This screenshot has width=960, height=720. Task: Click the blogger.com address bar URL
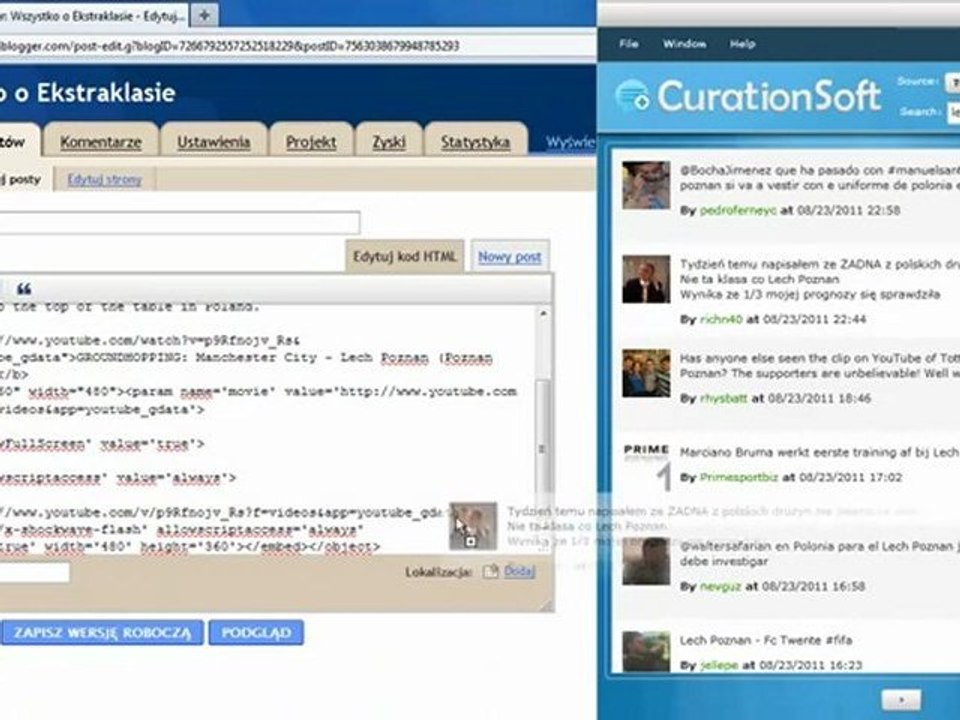[230, 45]
